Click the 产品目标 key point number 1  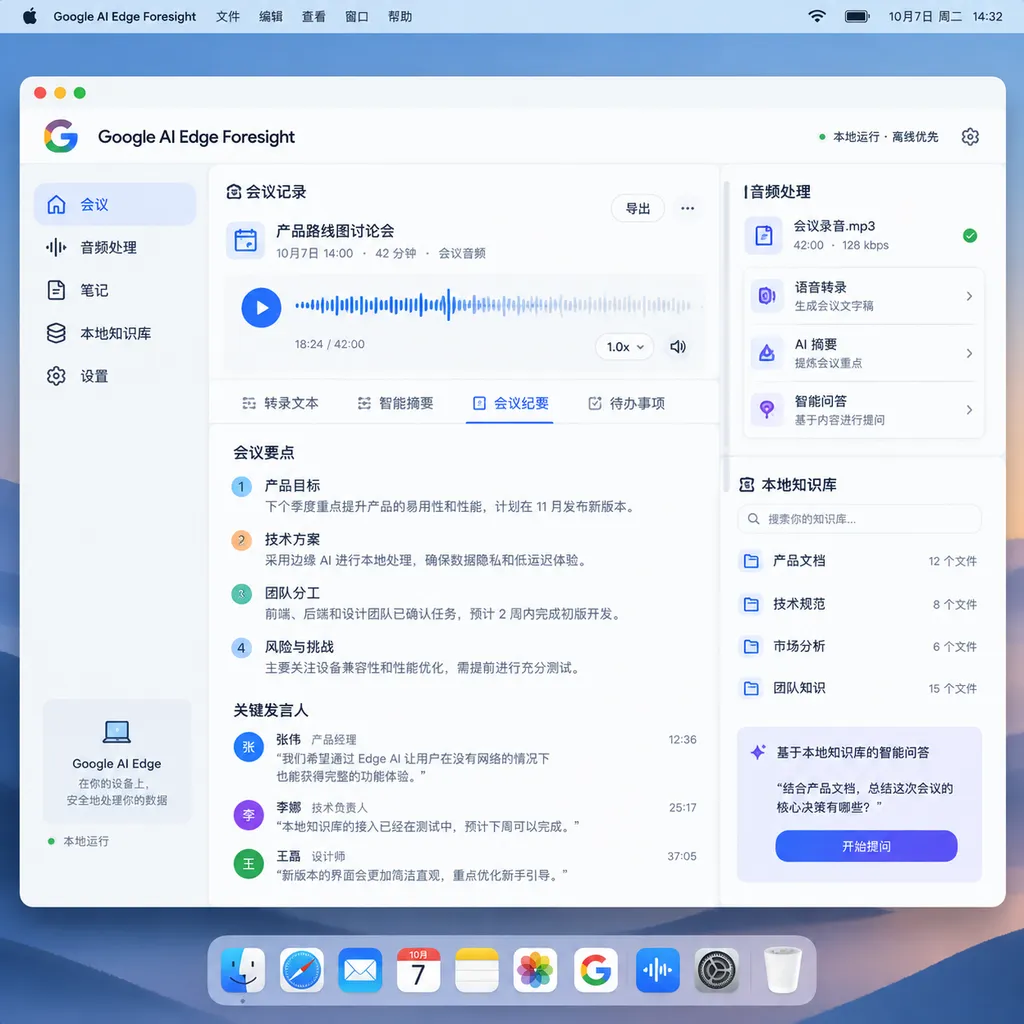(241, 487)
